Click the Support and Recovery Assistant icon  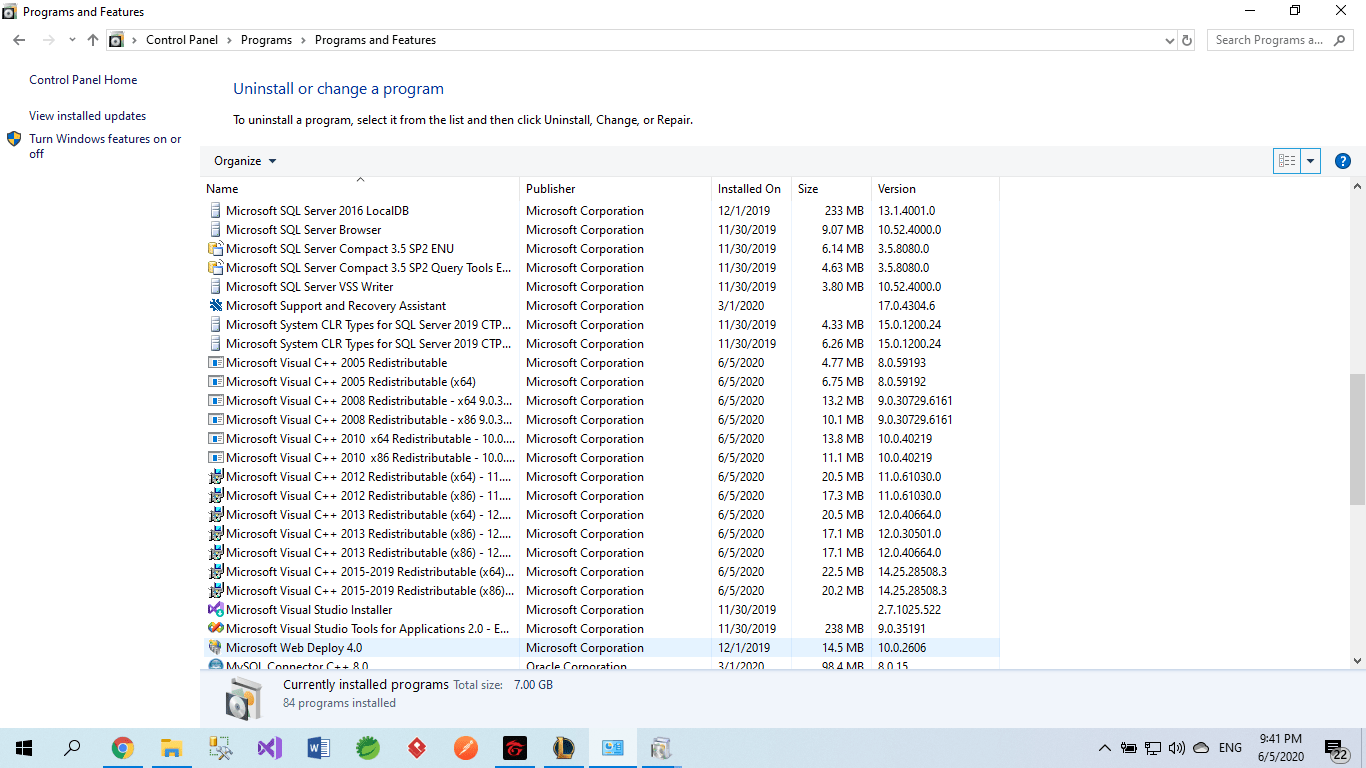click(x=215, y=306)
